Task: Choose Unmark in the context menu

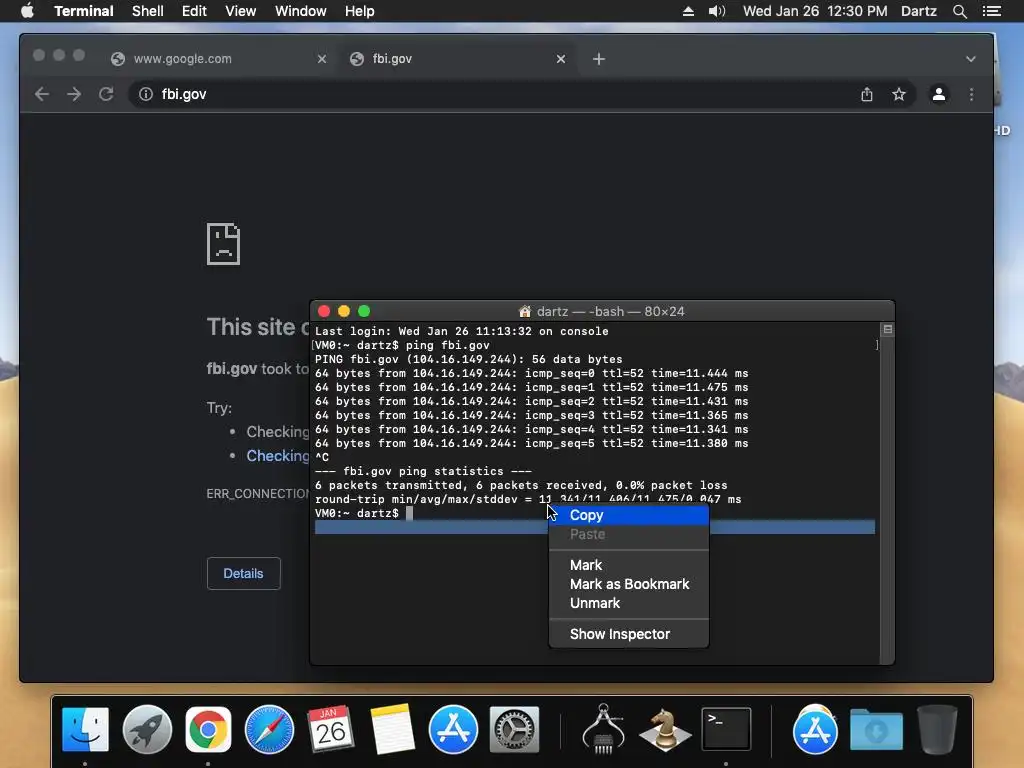Action: pos(629,603)
